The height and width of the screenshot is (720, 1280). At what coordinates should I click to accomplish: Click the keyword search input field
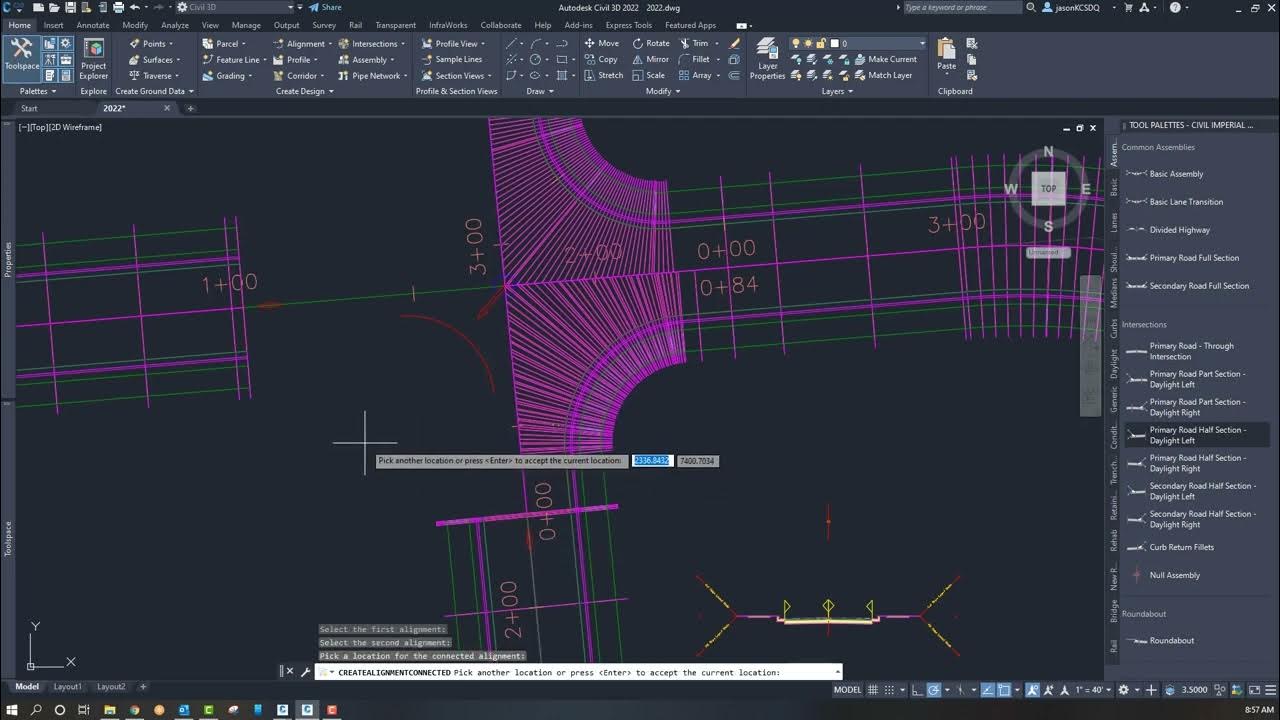tap(961, 7)
